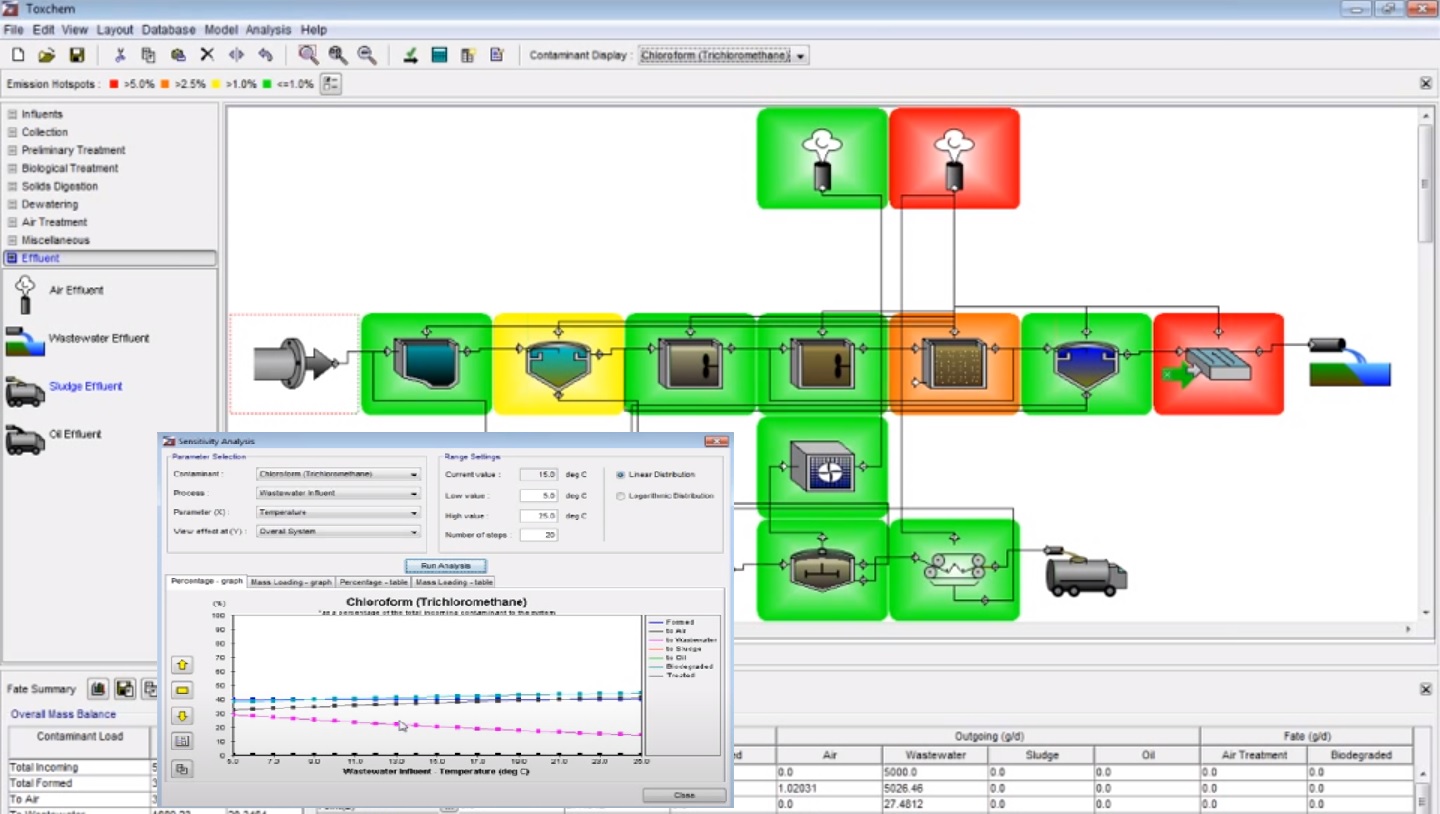Select Logarithmic Distribution radio button

pyautogui.click(x=620, y=496)
